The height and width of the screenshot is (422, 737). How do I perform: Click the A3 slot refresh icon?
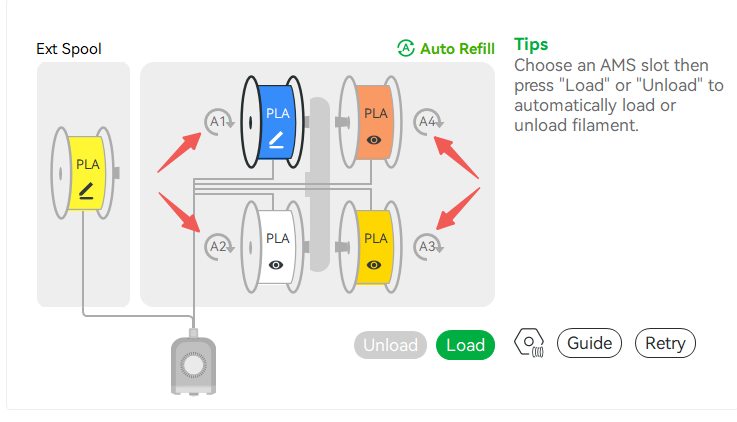(x=429, y=246)
